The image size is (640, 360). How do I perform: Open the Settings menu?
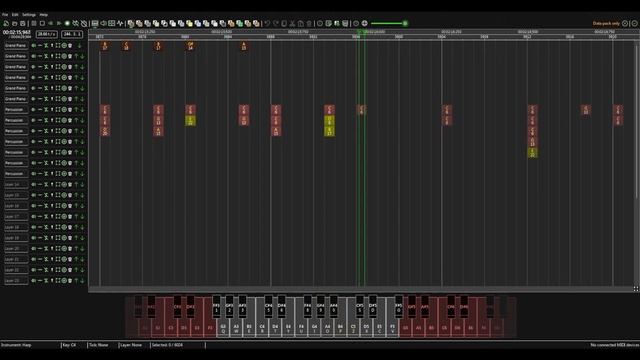29,15
